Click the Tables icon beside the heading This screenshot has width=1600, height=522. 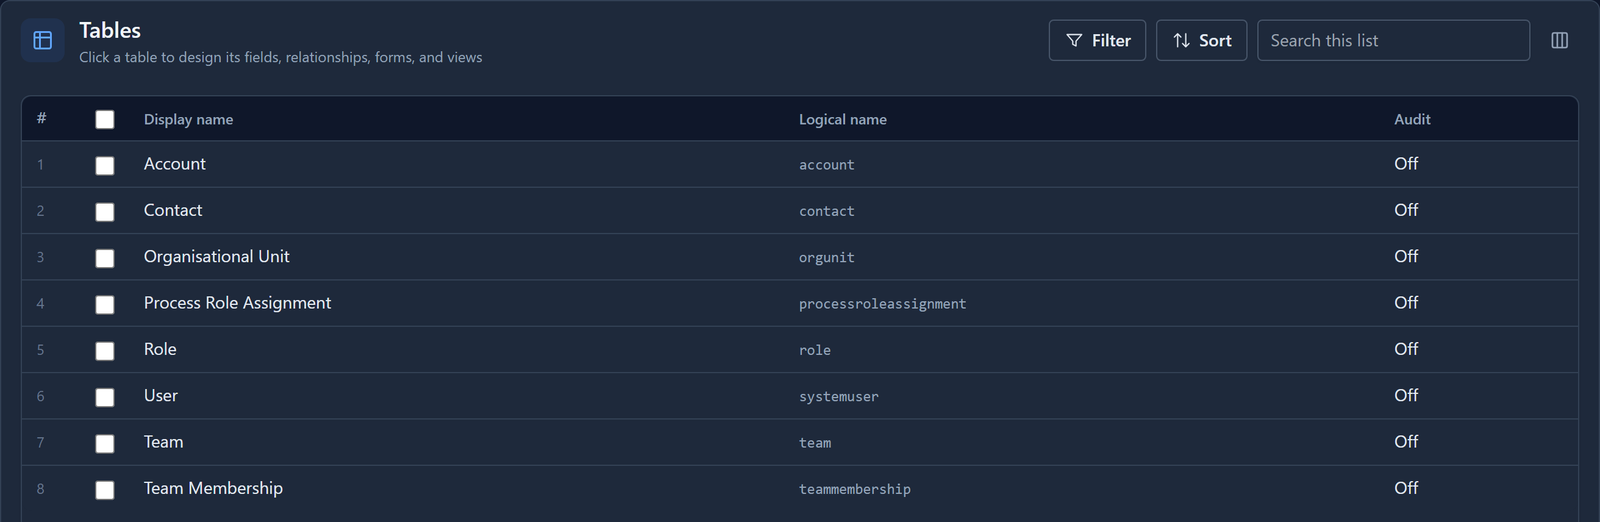click(x=43, y=40)
